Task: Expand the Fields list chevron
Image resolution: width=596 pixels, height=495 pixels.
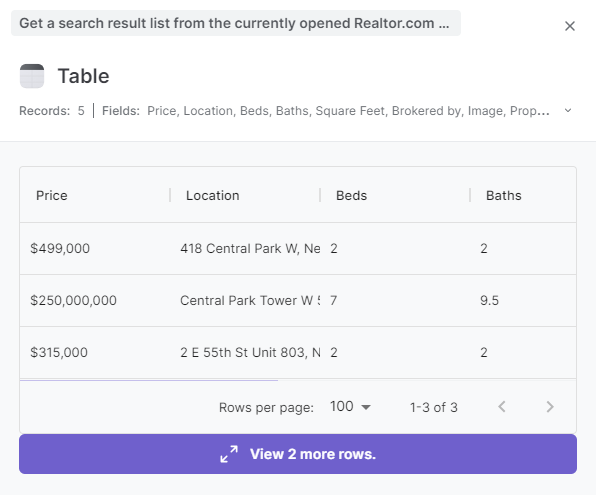Action: pyautogui.click(x=568, y=111)
